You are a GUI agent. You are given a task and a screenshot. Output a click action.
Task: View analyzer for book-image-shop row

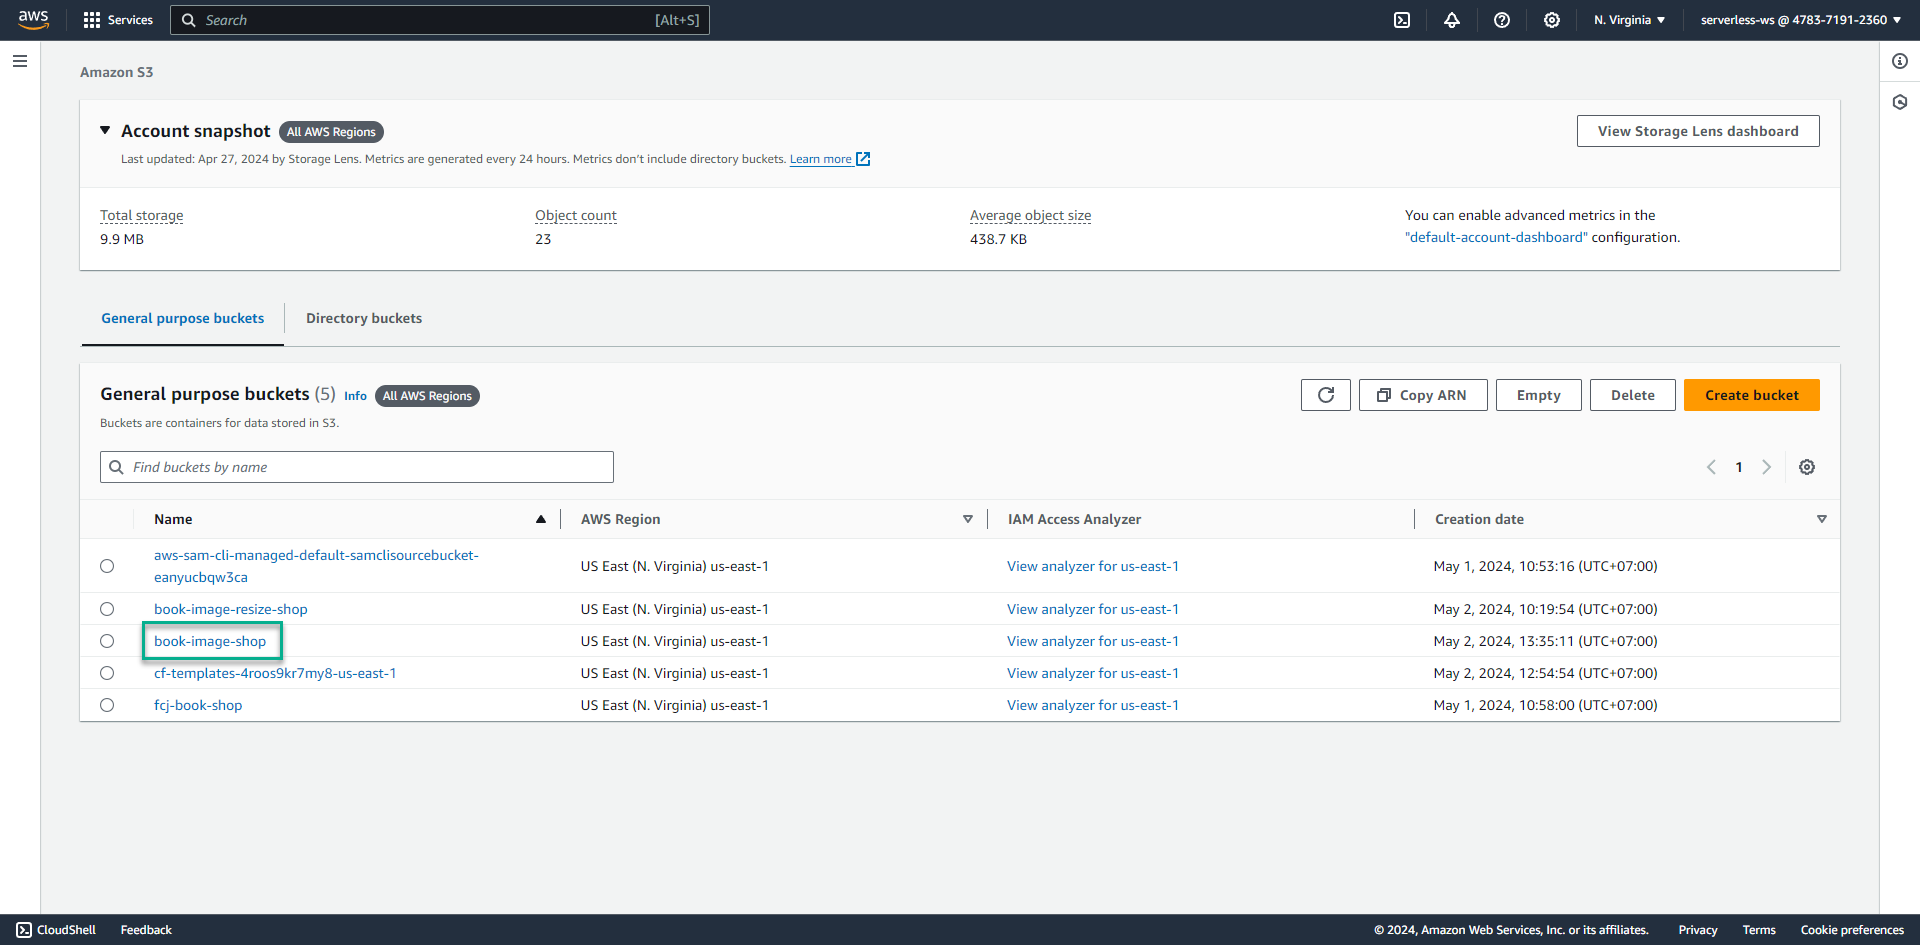click(x=1092, y=641)
